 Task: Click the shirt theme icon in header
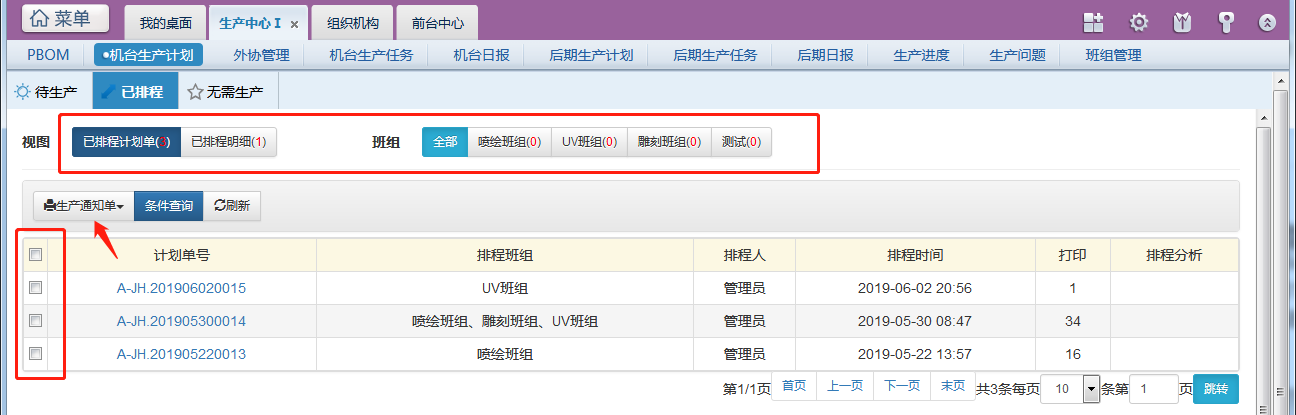(x=1182, y=22)
